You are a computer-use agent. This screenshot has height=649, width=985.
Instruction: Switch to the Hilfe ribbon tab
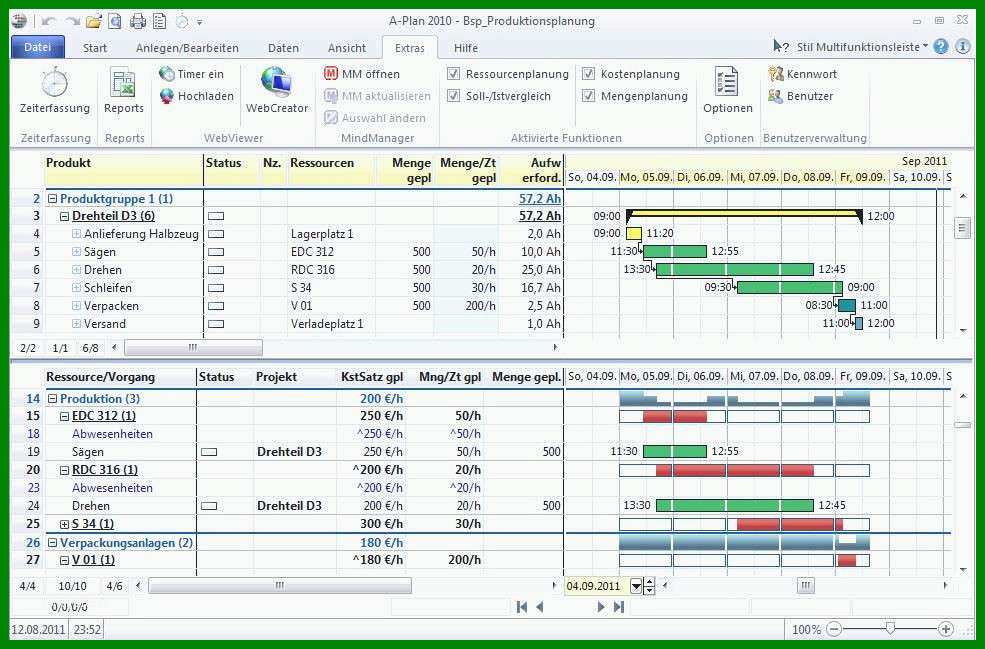[466, 48]
